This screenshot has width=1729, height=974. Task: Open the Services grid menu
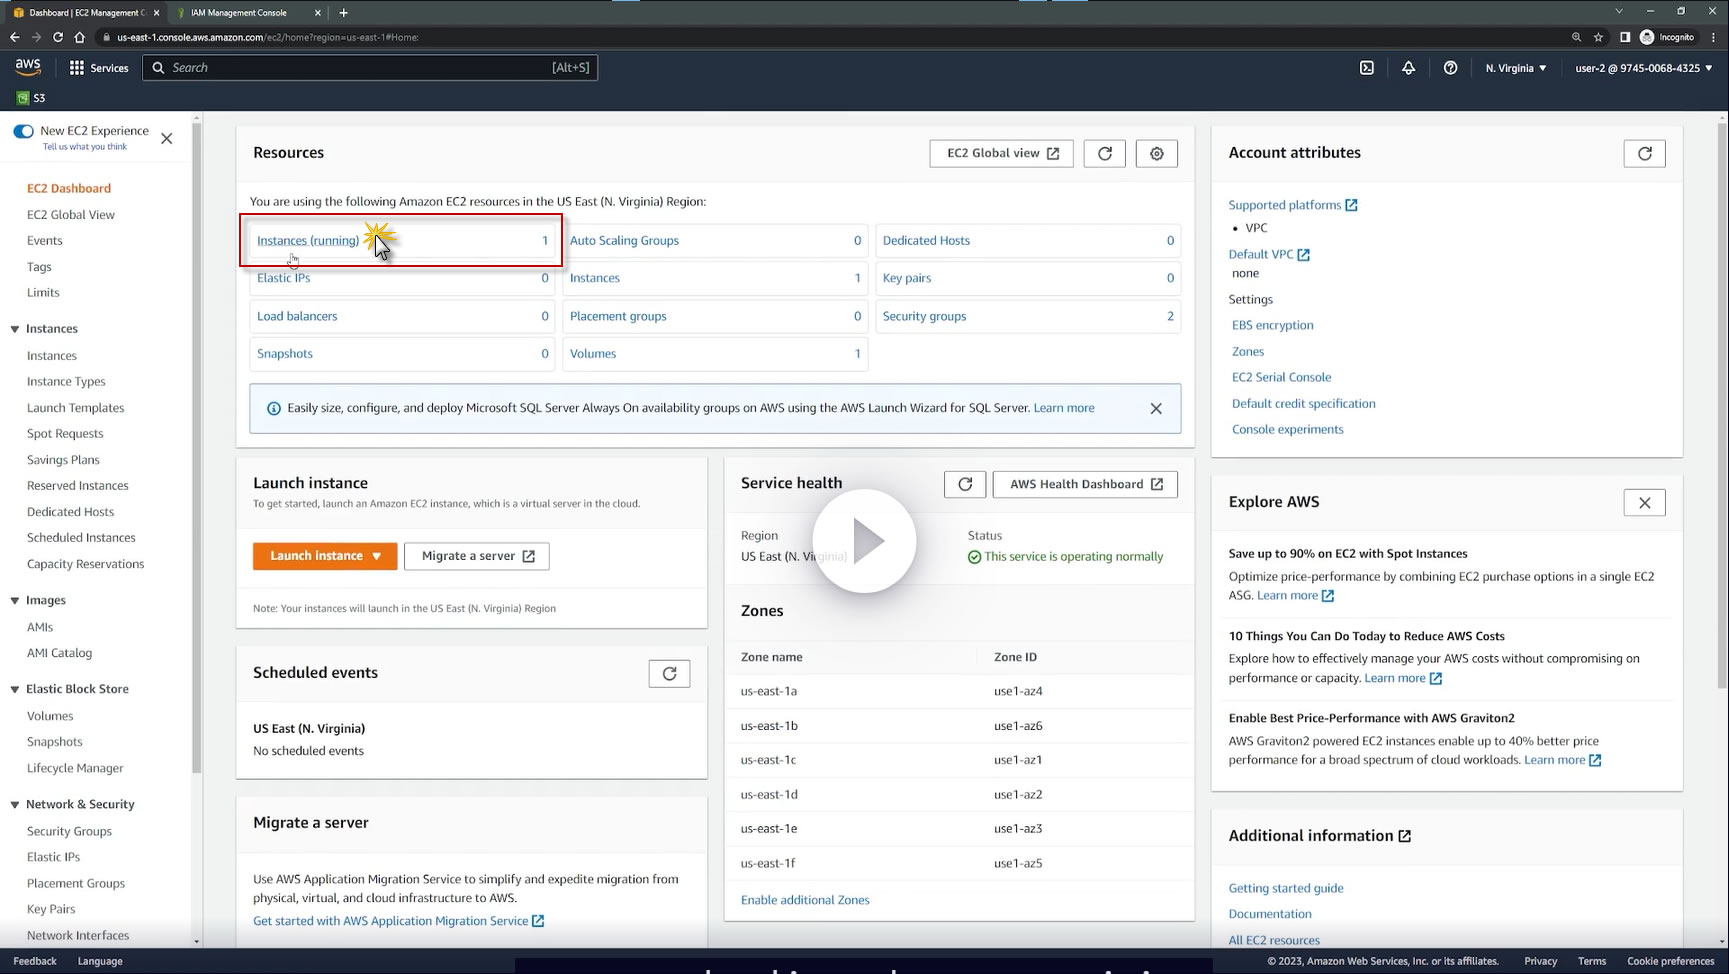(98, 68)
